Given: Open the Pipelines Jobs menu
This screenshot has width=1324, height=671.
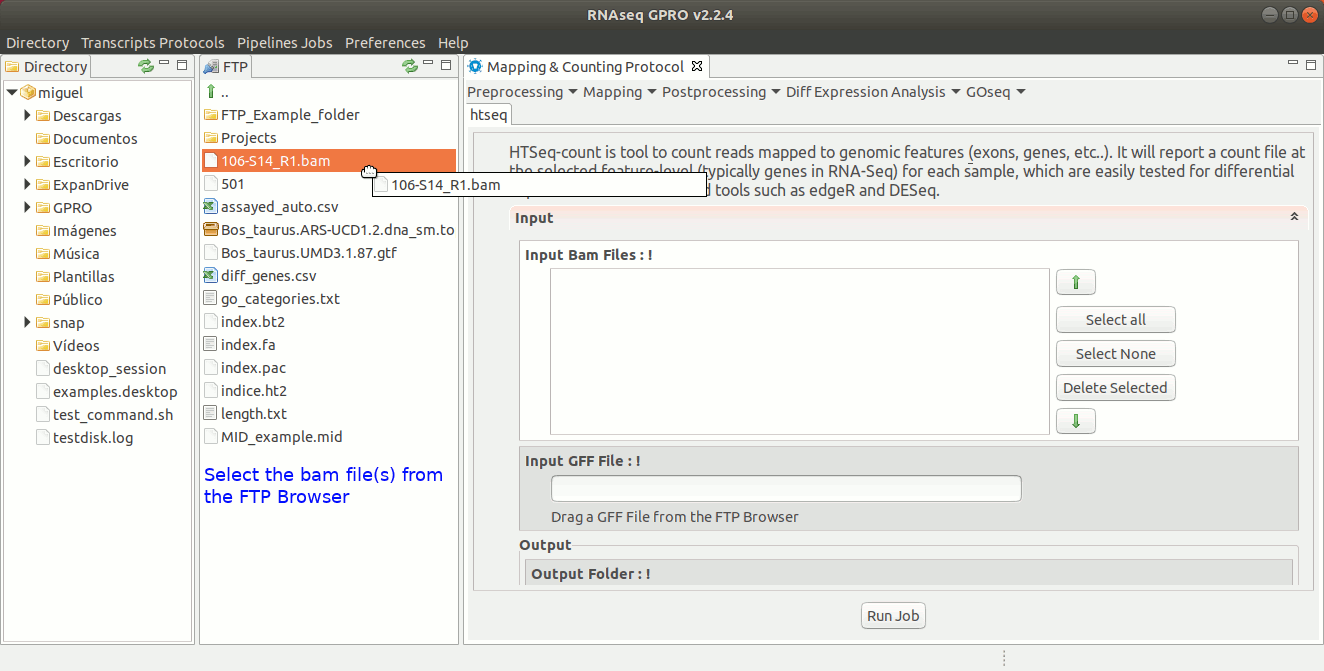Looking at the screenshot, I should tap(284, 43).
